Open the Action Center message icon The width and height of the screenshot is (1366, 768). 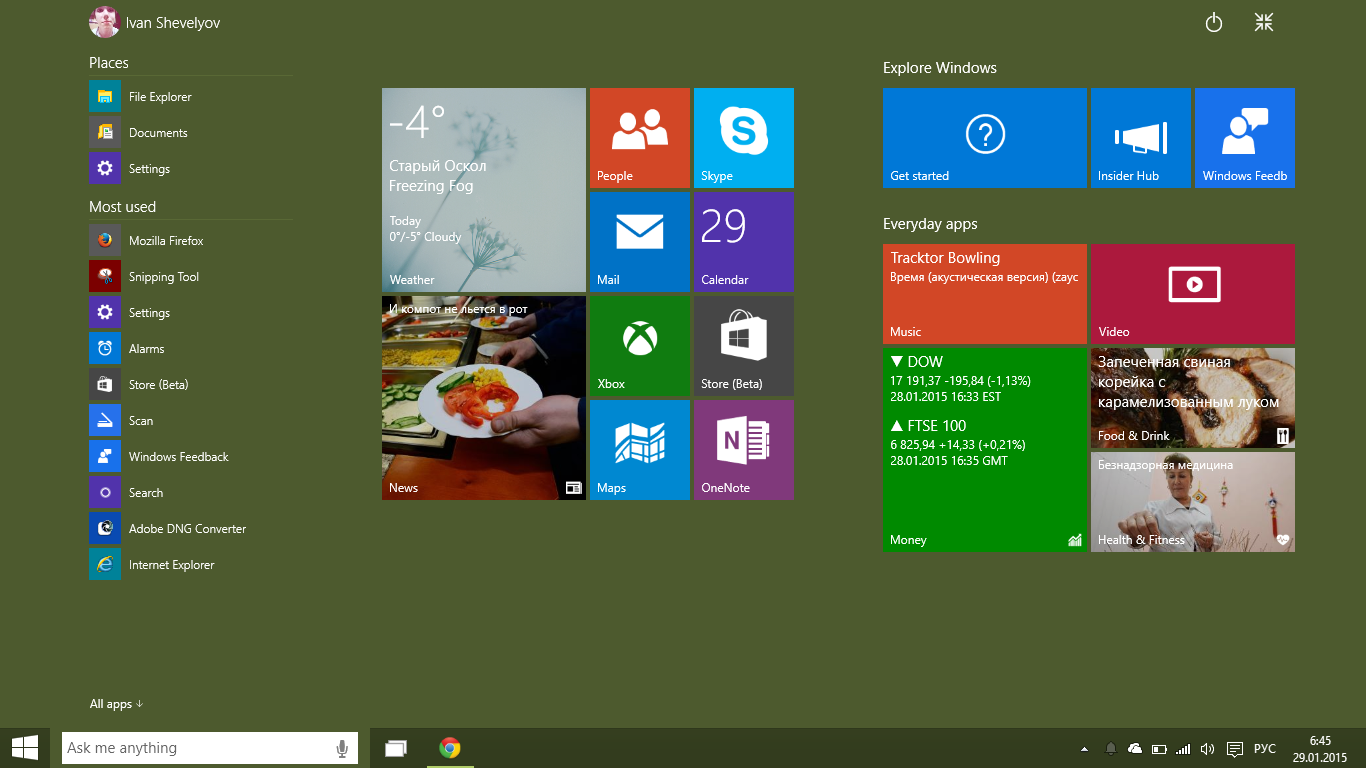pos(1235,748)
